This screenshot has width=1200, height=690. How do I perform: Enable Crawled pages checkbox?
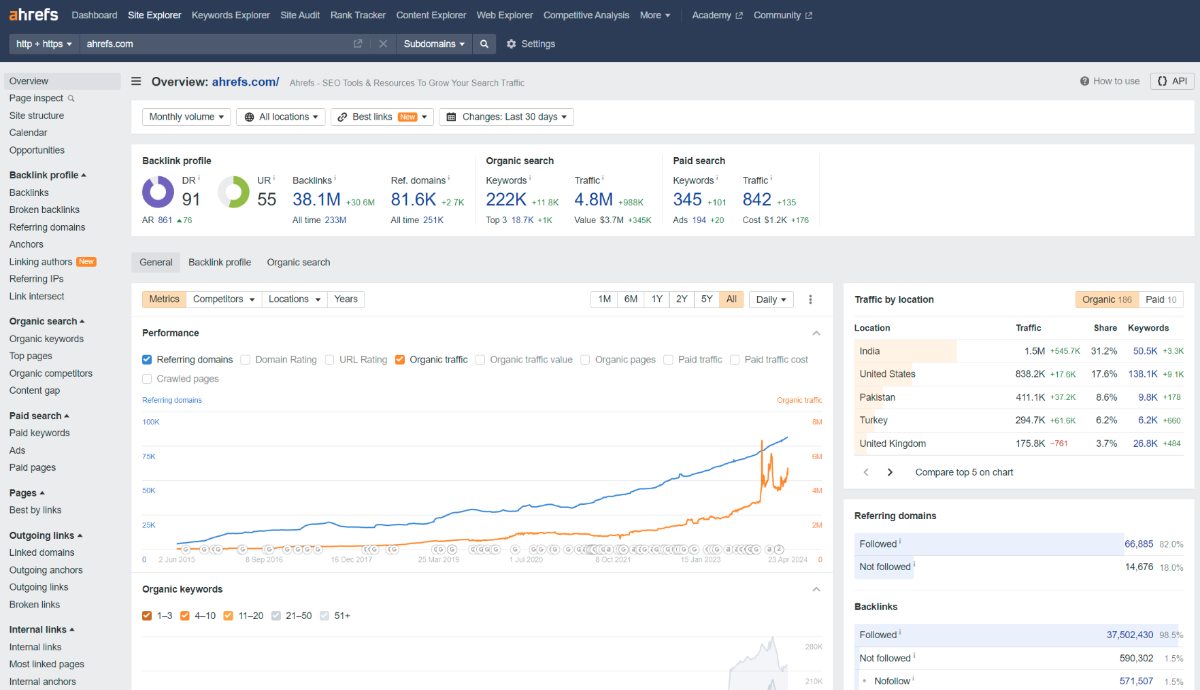point(147,379)
